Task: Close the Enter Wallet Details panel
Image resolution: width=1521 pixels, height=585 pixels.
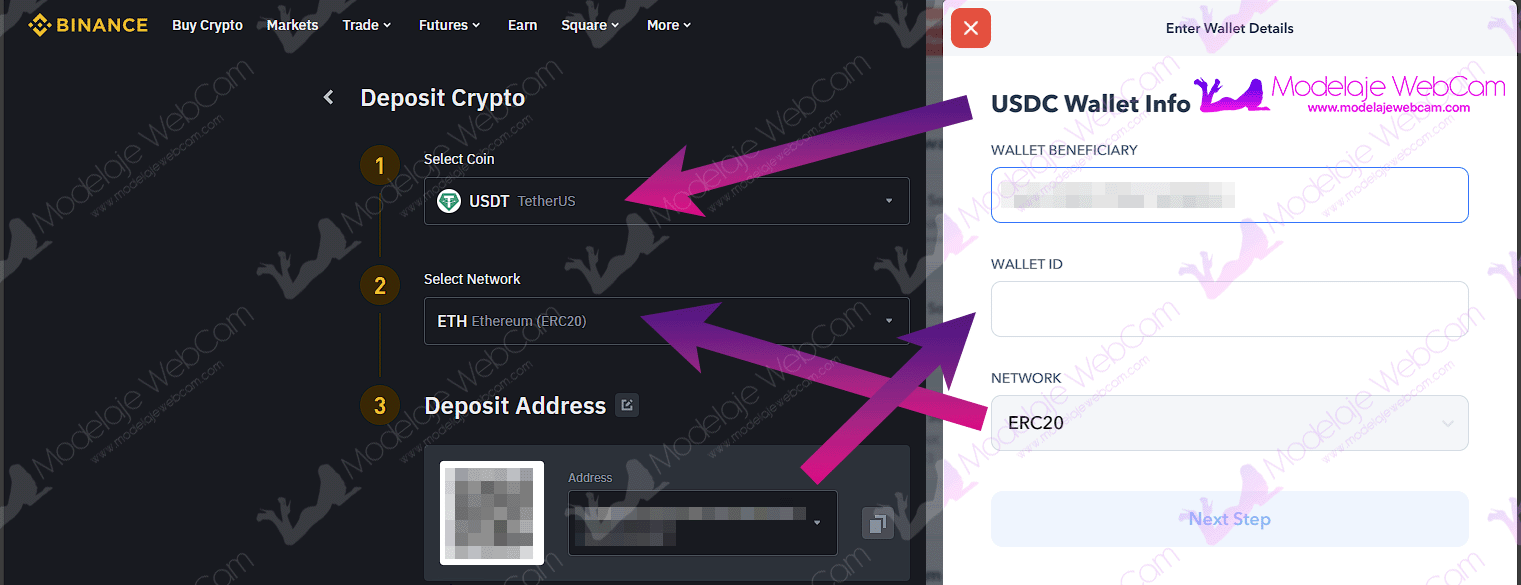Action: [x=970, y=28]
